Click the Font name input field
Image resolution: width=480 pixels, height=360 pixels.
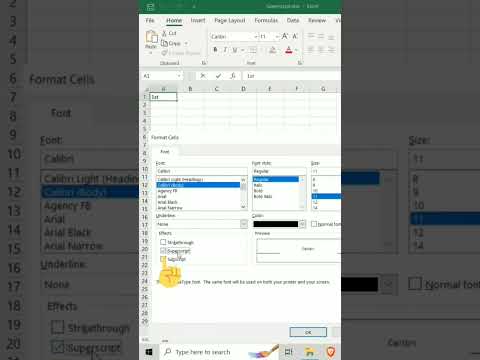[x=202, y=171]
